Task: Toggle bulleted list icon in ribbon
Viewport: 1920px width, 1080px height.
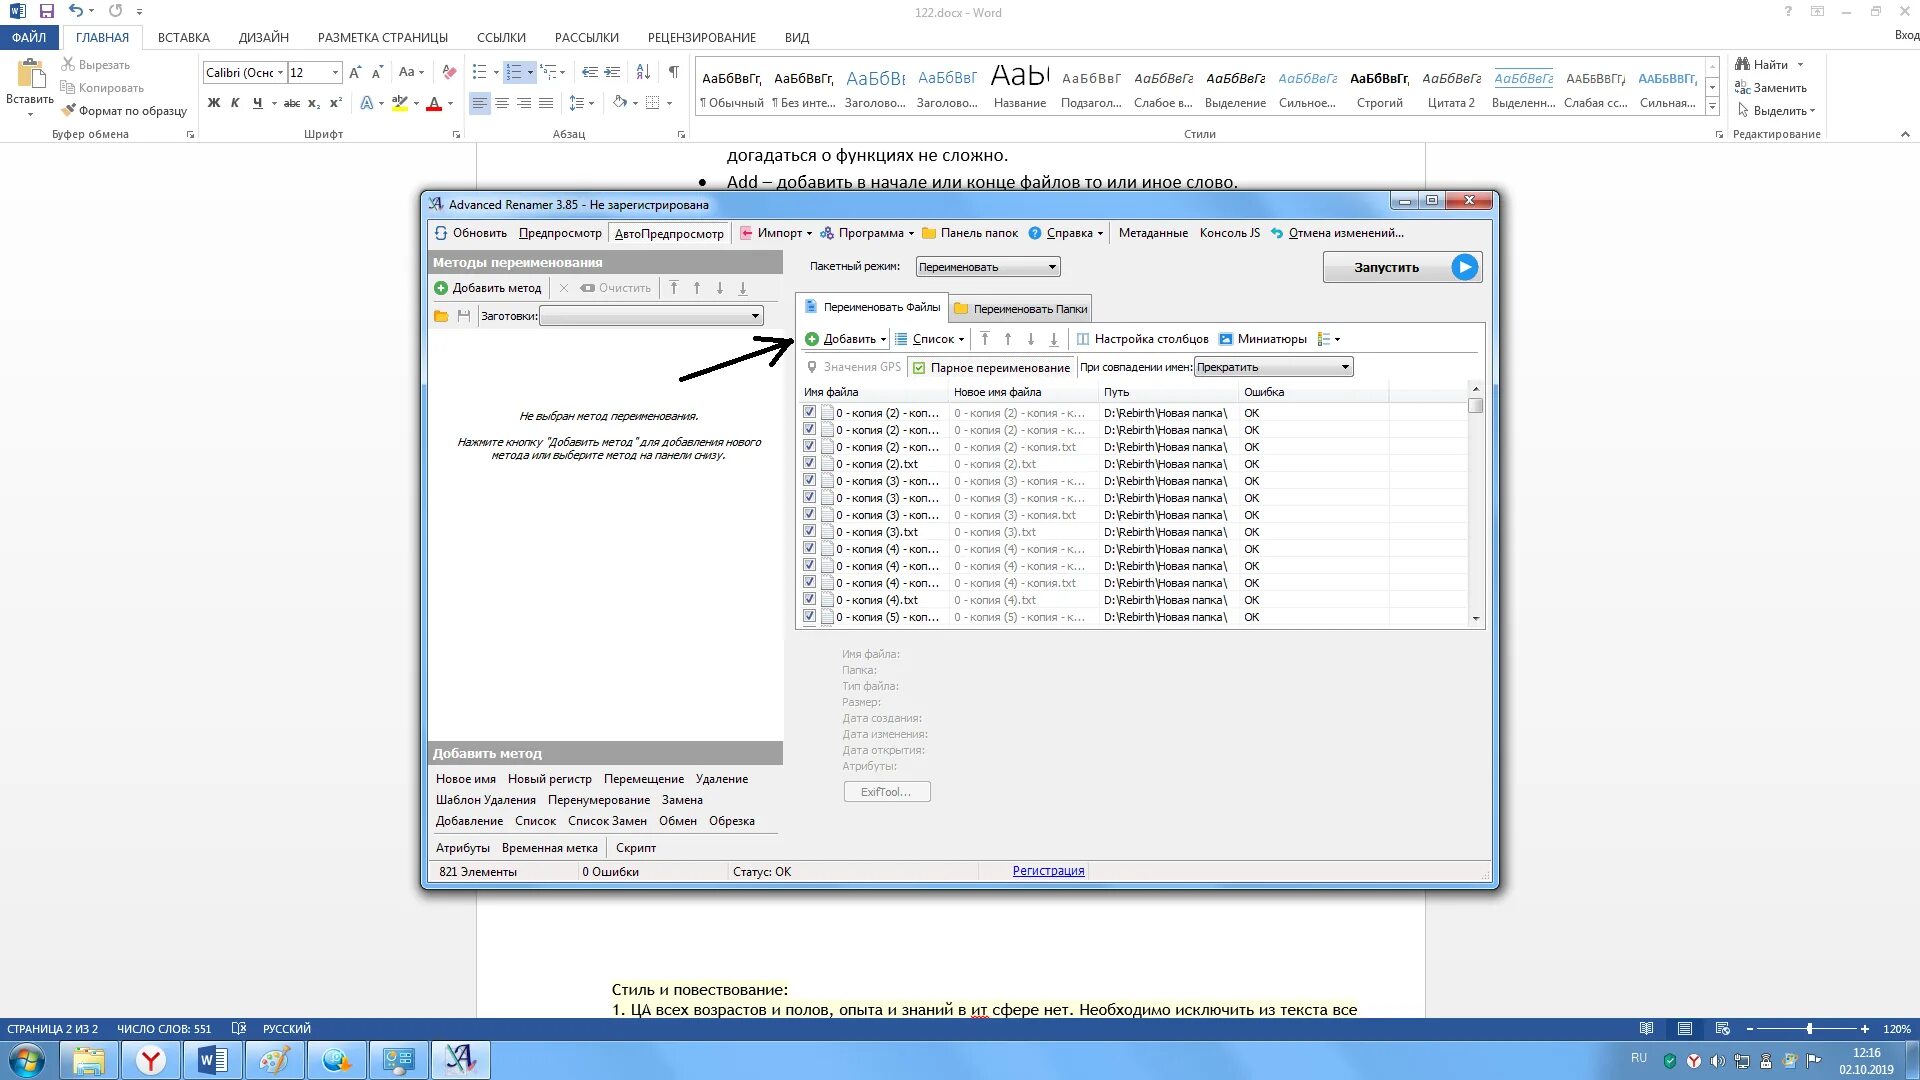Action: point(480,72)
